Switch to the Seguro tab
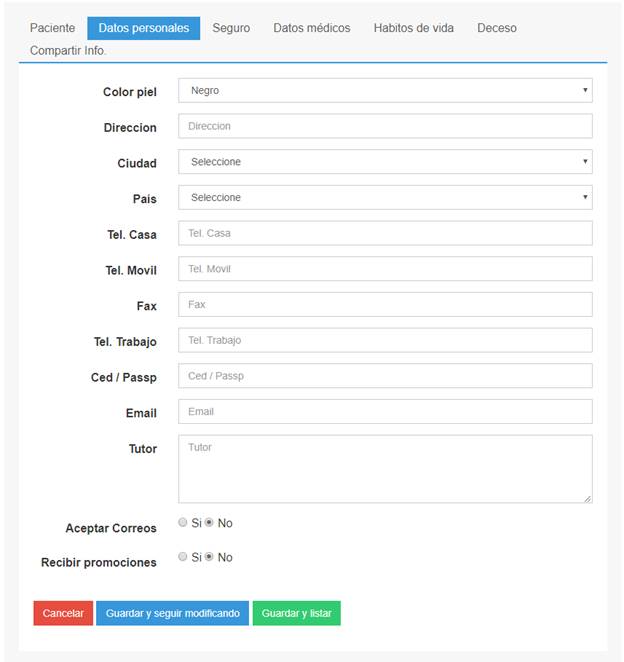624x662 pixels. 231,28
